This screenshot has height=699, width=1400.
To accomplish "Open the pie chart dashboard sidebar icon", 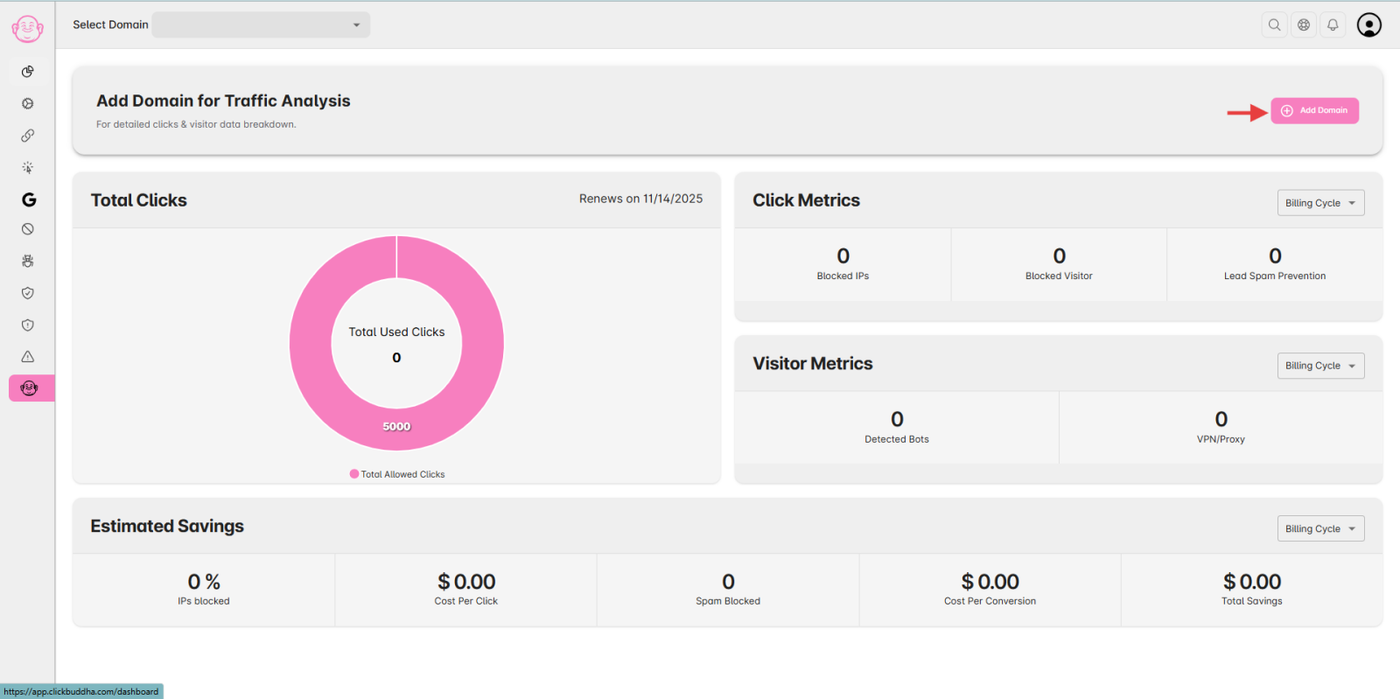I will point(28,71).
